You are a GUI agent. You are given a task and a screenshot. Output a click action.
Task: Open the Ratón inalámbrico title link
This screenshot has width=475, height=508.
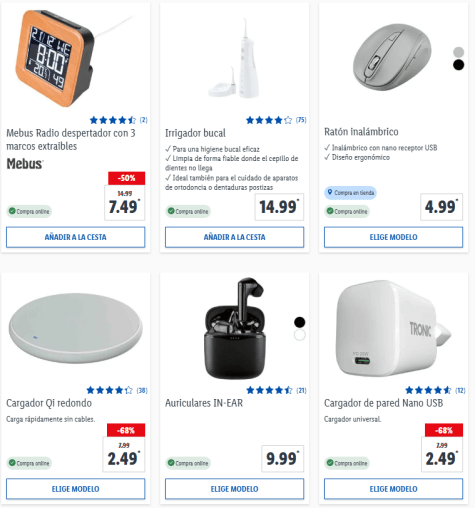(x=361, y=132)
